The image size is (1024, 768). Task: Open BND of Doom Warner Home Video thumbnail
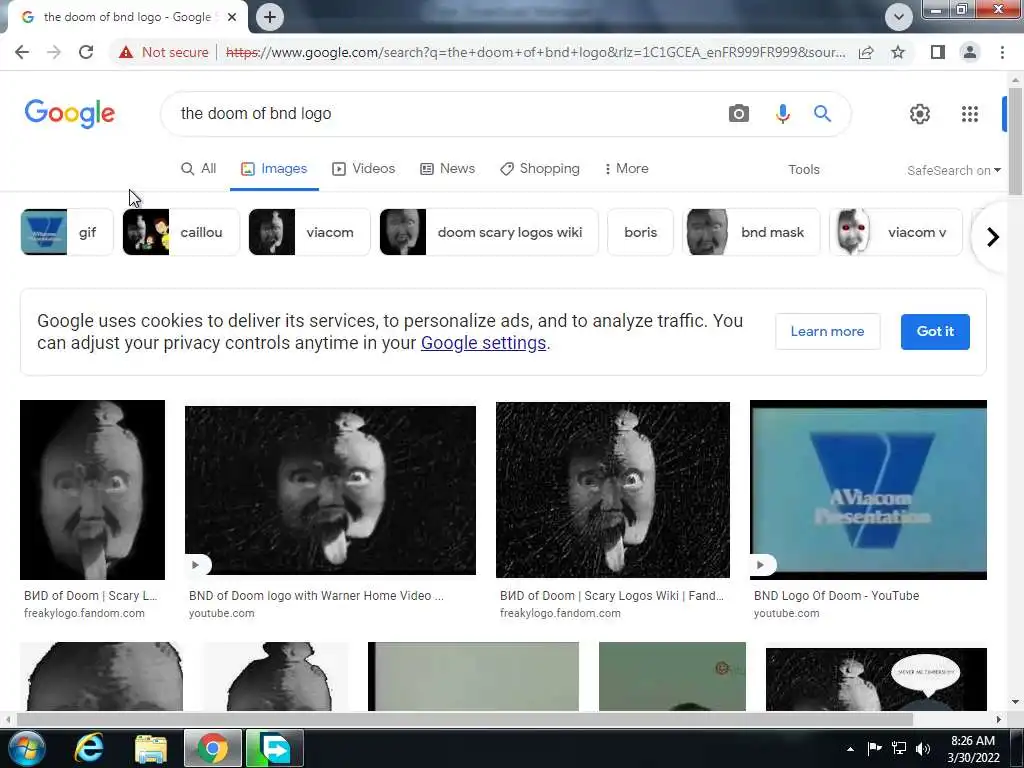coord(330,490)
